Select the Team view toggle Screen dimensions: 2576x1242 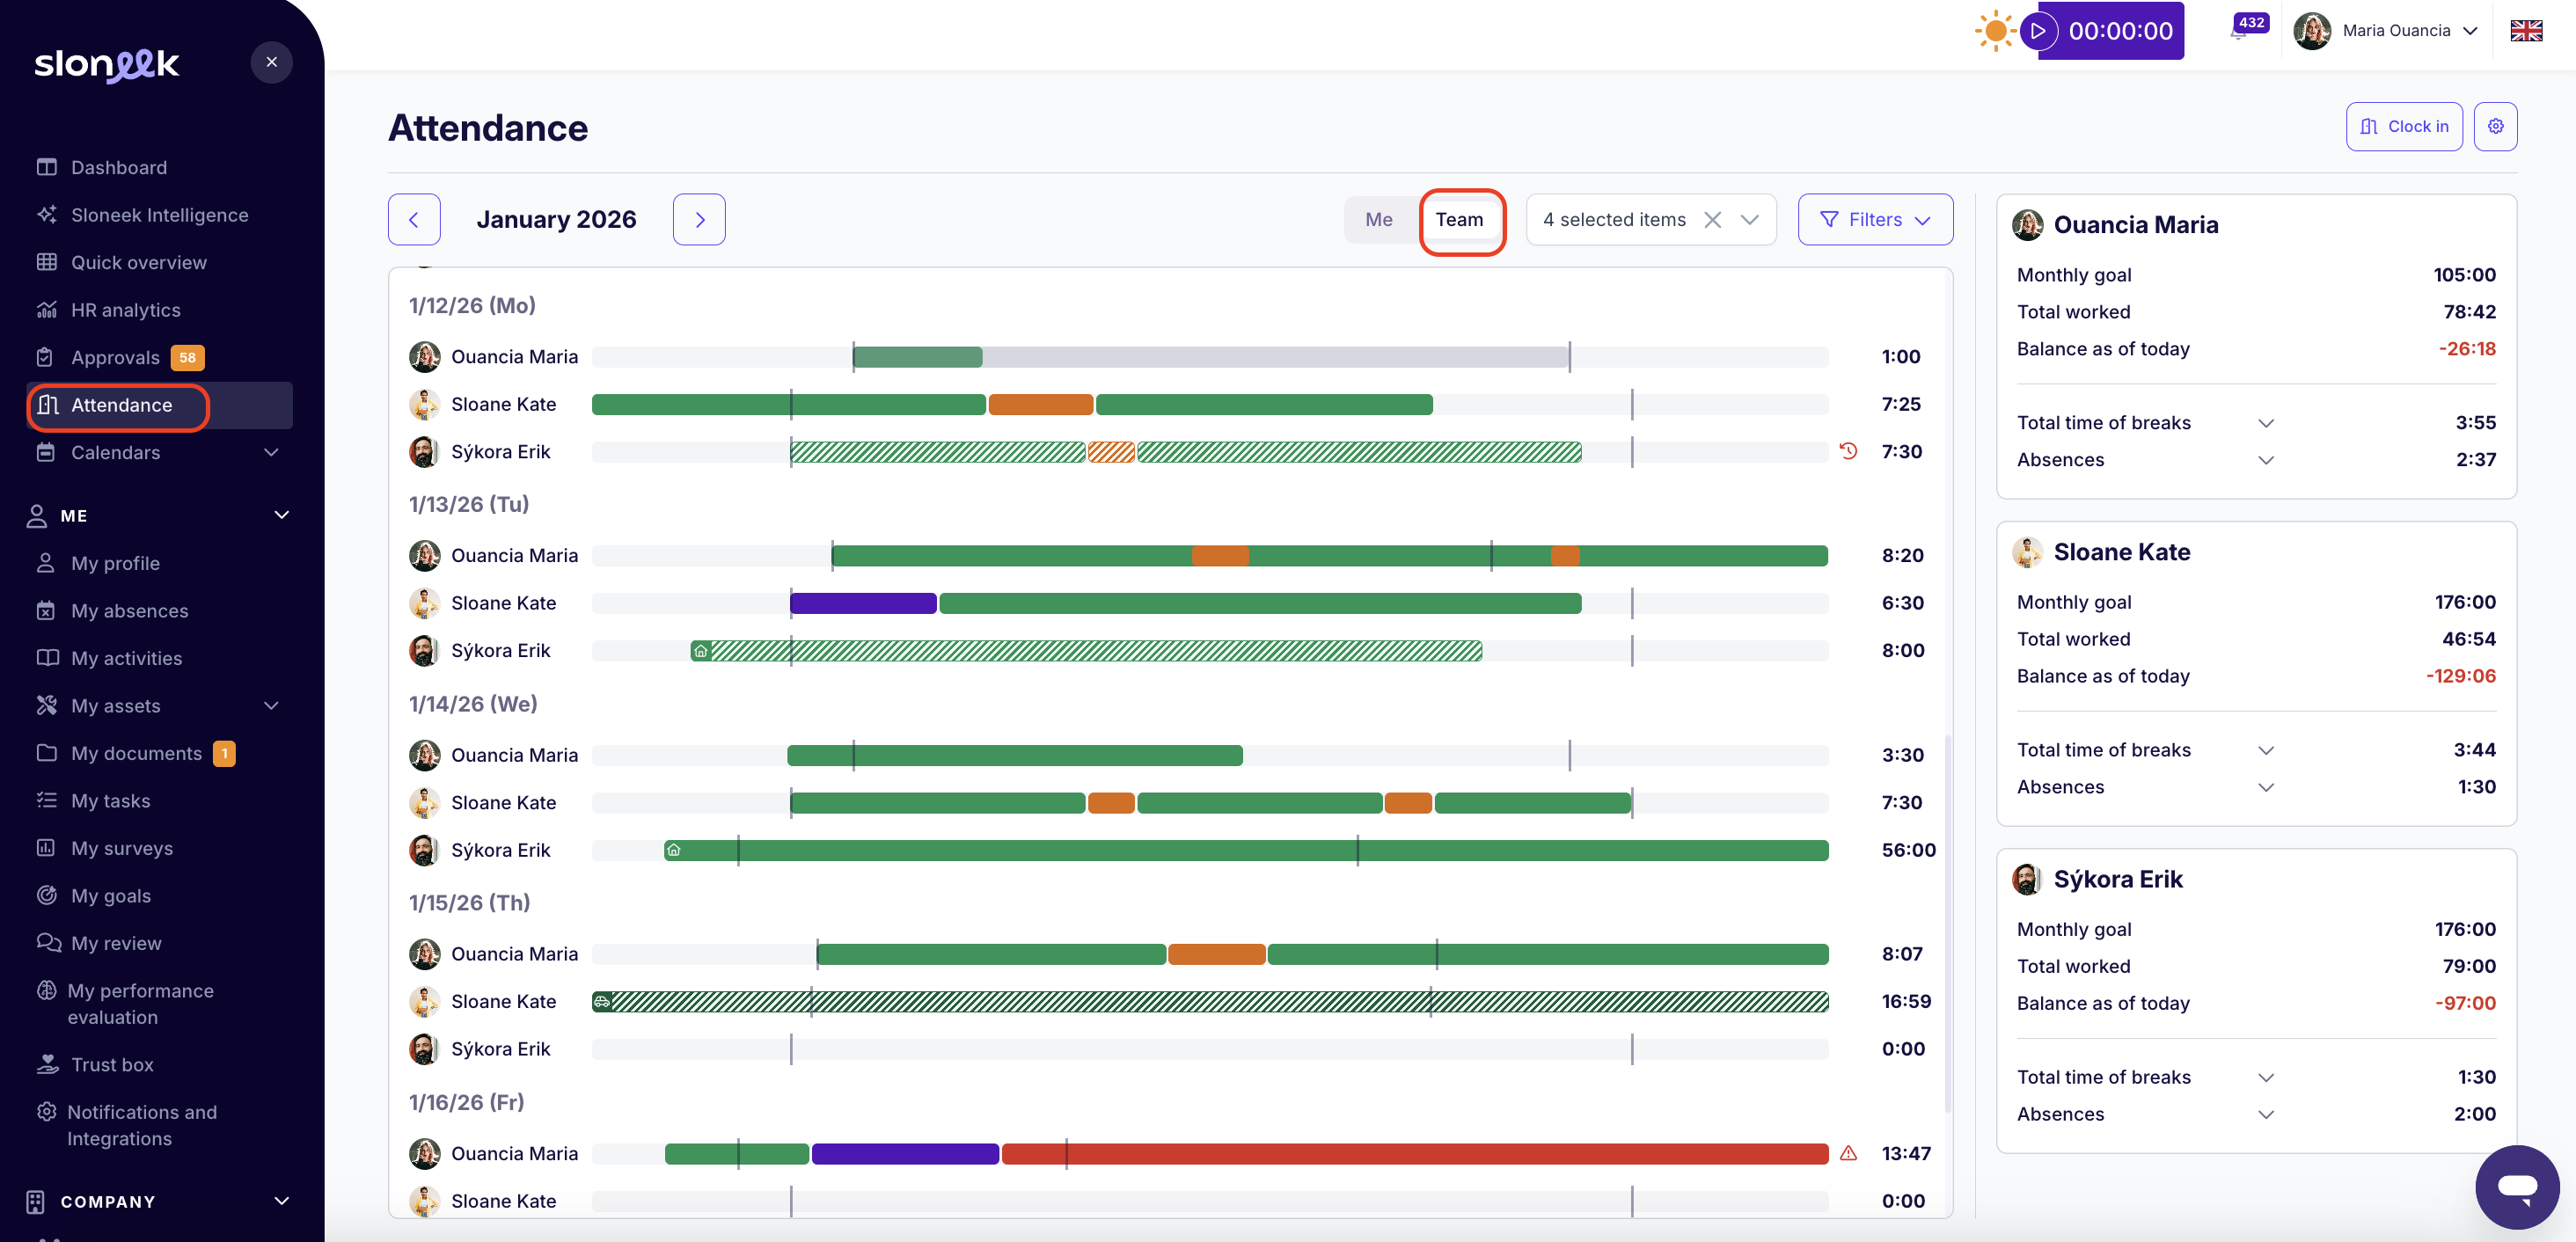(x=1459, y=220)
